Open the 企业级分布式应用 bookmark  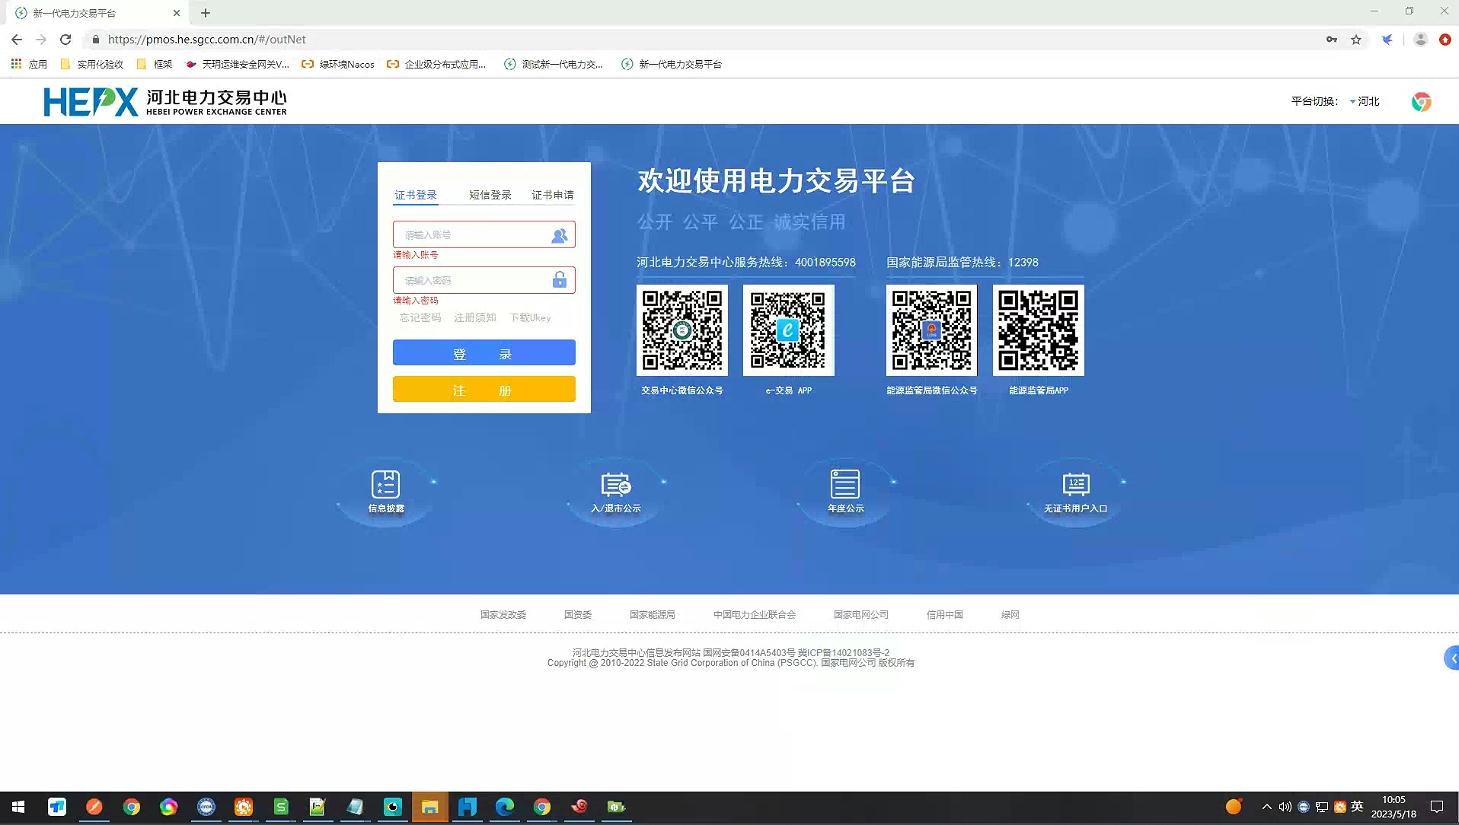pyautogui.click(x=436, y=64)
